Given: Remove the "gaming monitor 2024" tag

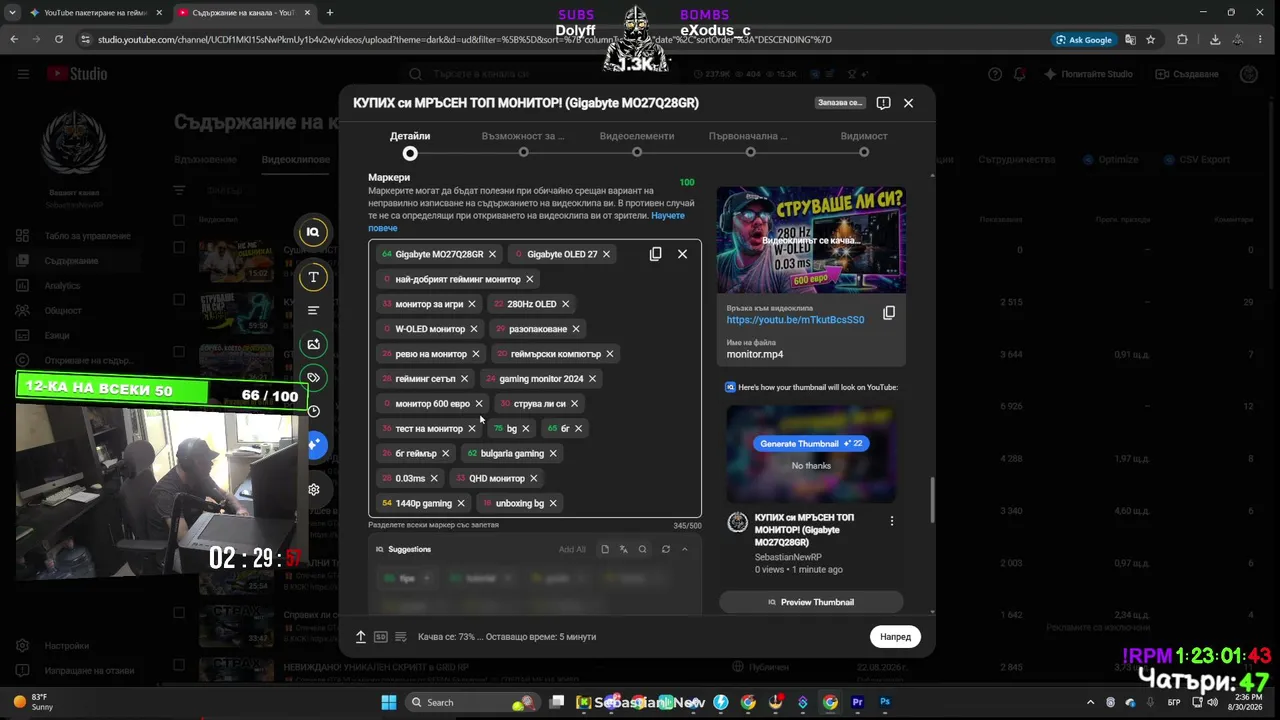Looking at the screenshot, I should tap(592, 379).
